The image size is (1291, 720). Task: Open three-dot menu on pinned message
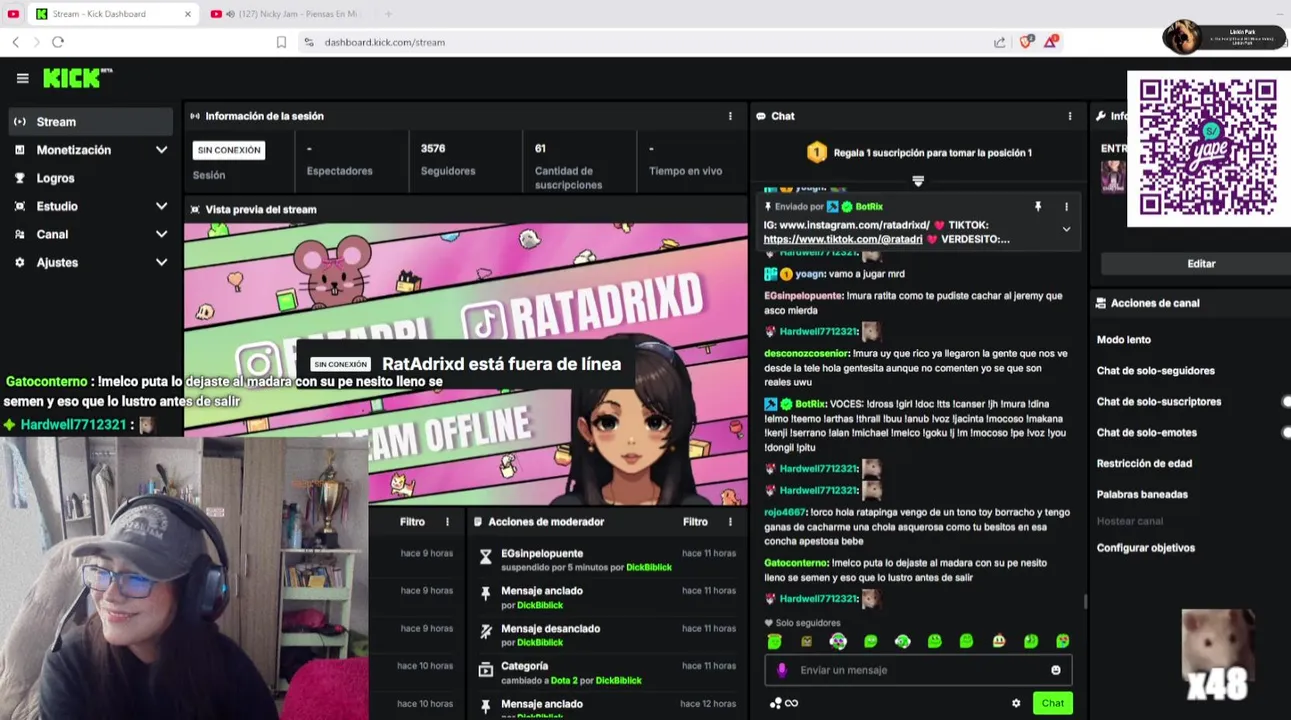1066,207
